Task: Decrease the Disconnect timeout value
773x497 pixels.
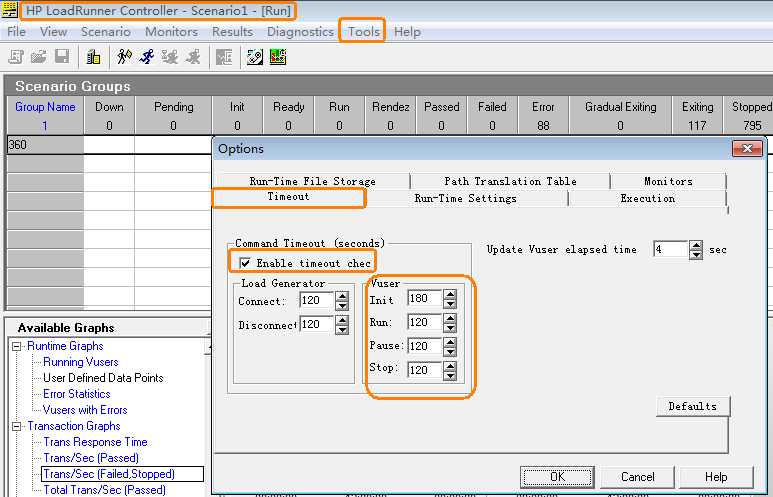Action: 342,329
